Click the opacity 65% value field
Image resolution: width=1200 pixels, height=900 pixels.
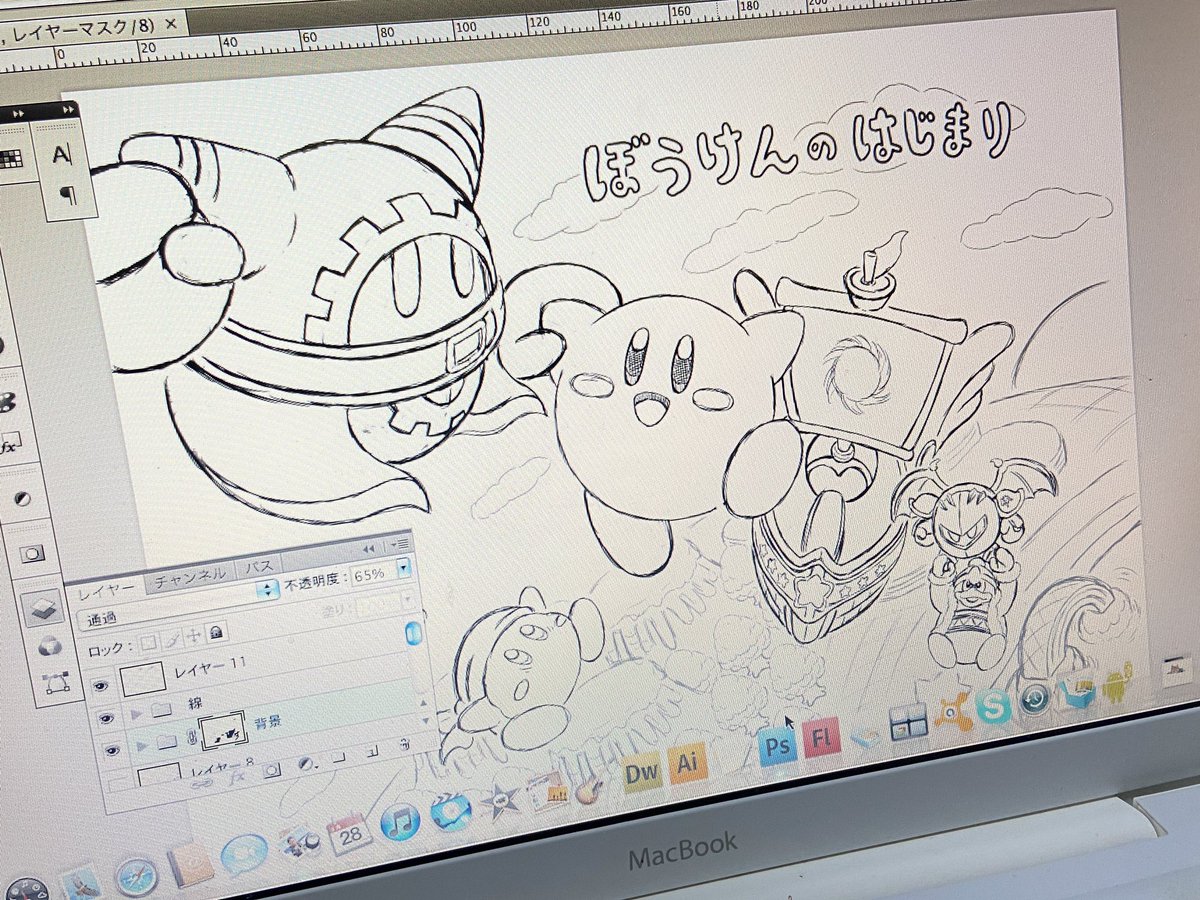click(x=371, y=574)
